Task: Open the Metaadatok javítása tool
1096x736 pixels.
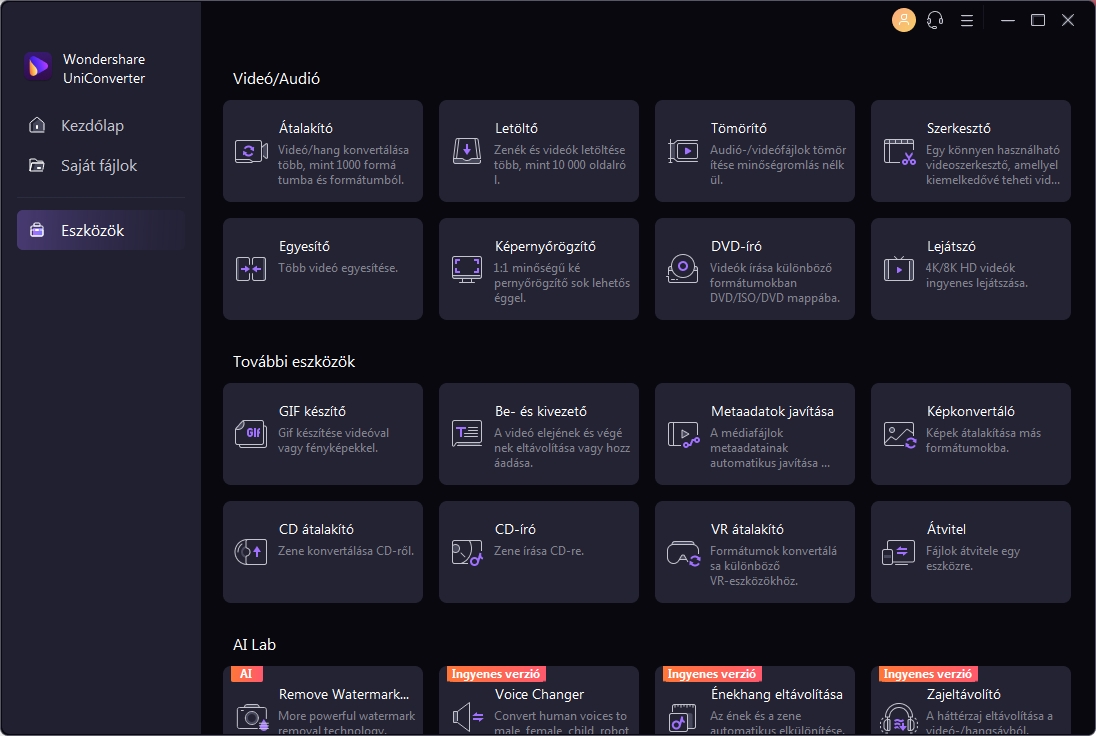Action: tap(754, 434)
